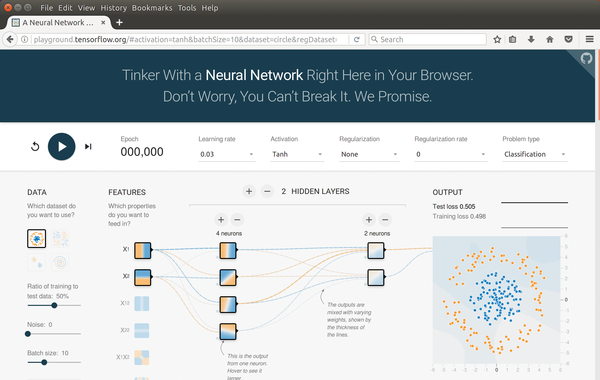The width and height of the screenshot is (600, 380).
Task: Open the Regularization dropdown showing None
Action: (x=369, y=154)
